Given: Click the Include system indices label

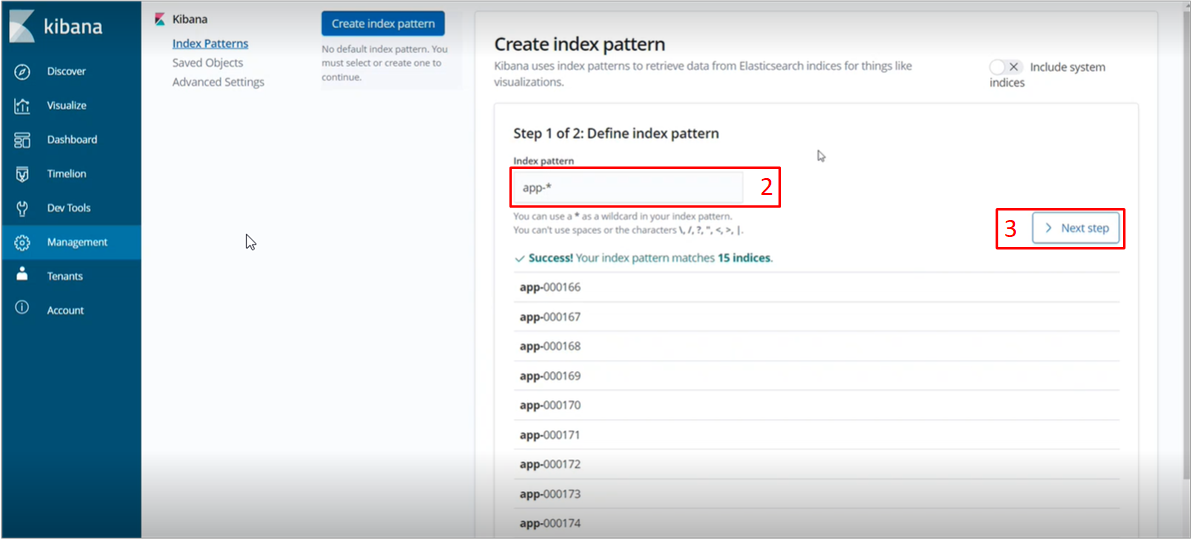Looking at the screenshot, I should click(x=1048, y=75).
